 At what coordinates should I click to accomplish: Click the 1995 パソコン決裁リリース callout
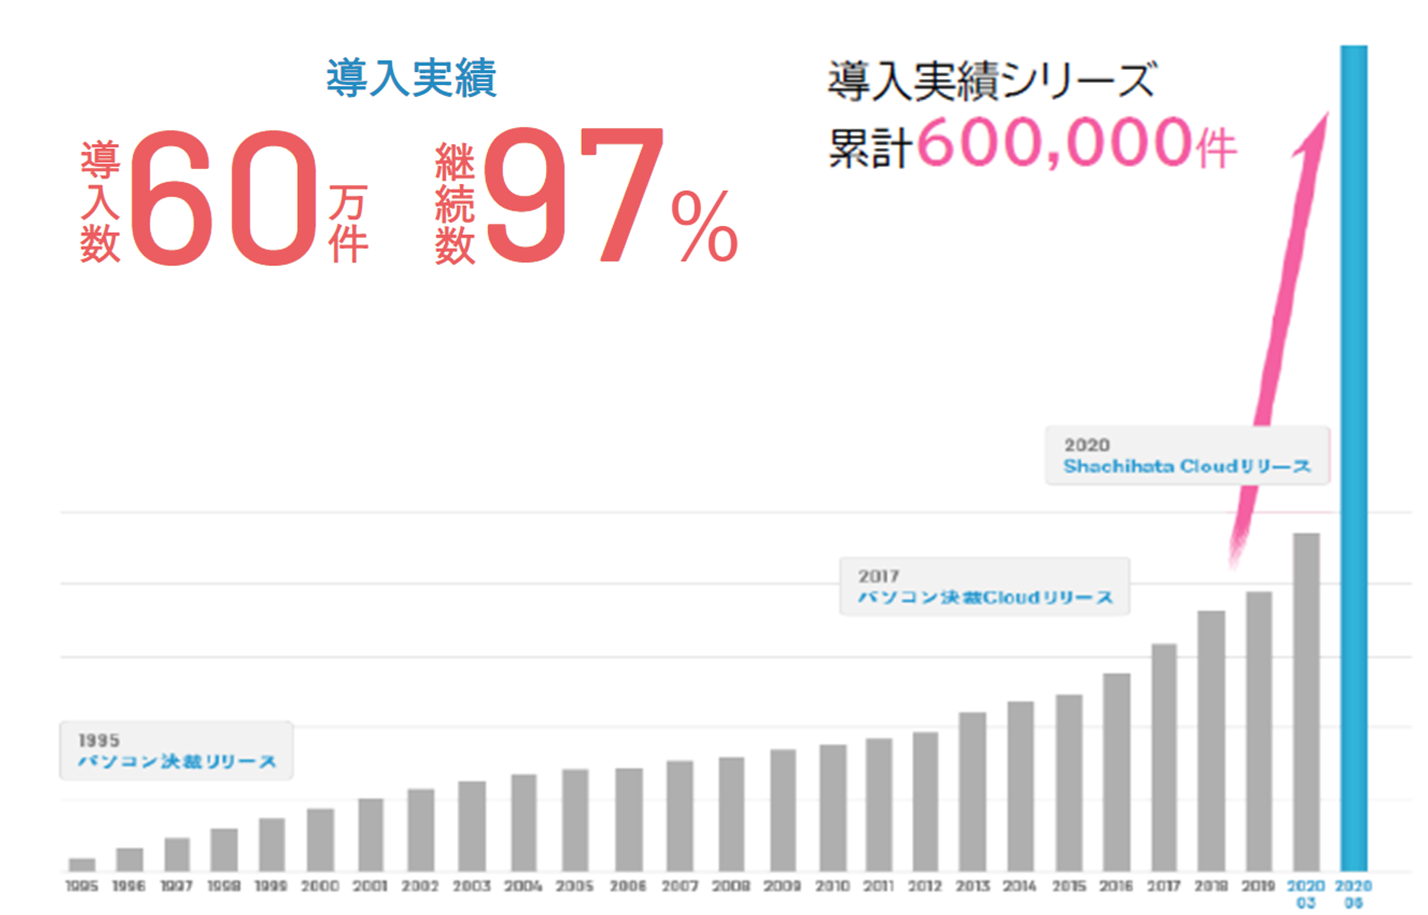pyautogui.click(x=176, y=751)
